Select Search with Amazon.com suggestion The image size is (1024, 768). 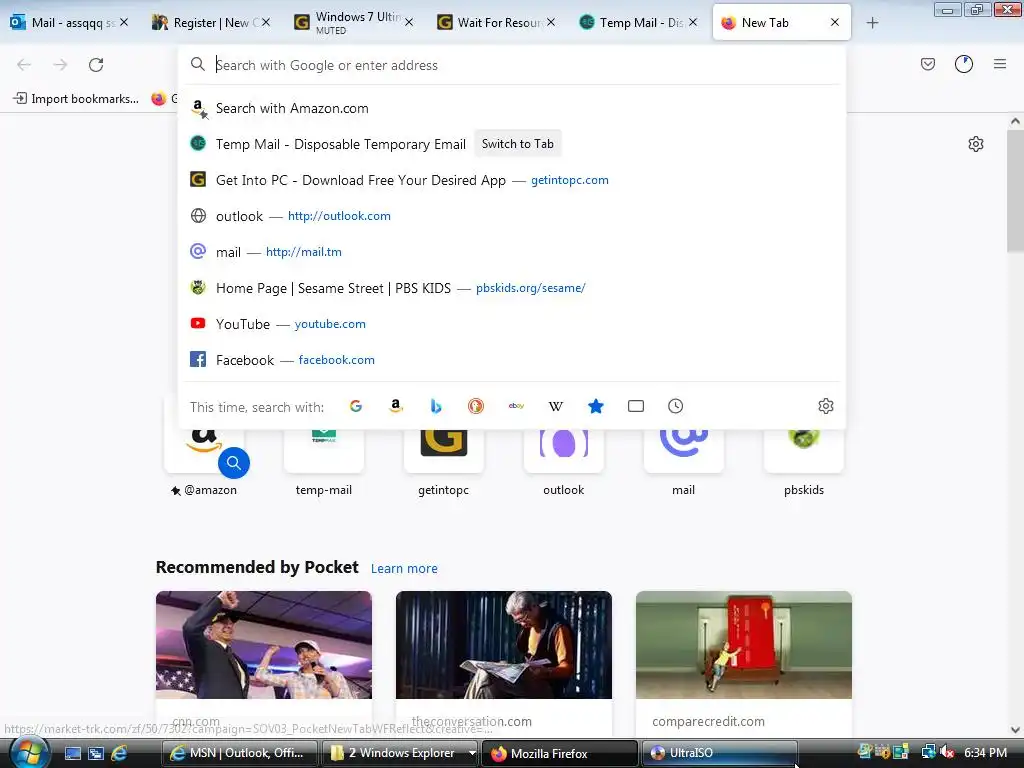(512, 108)
